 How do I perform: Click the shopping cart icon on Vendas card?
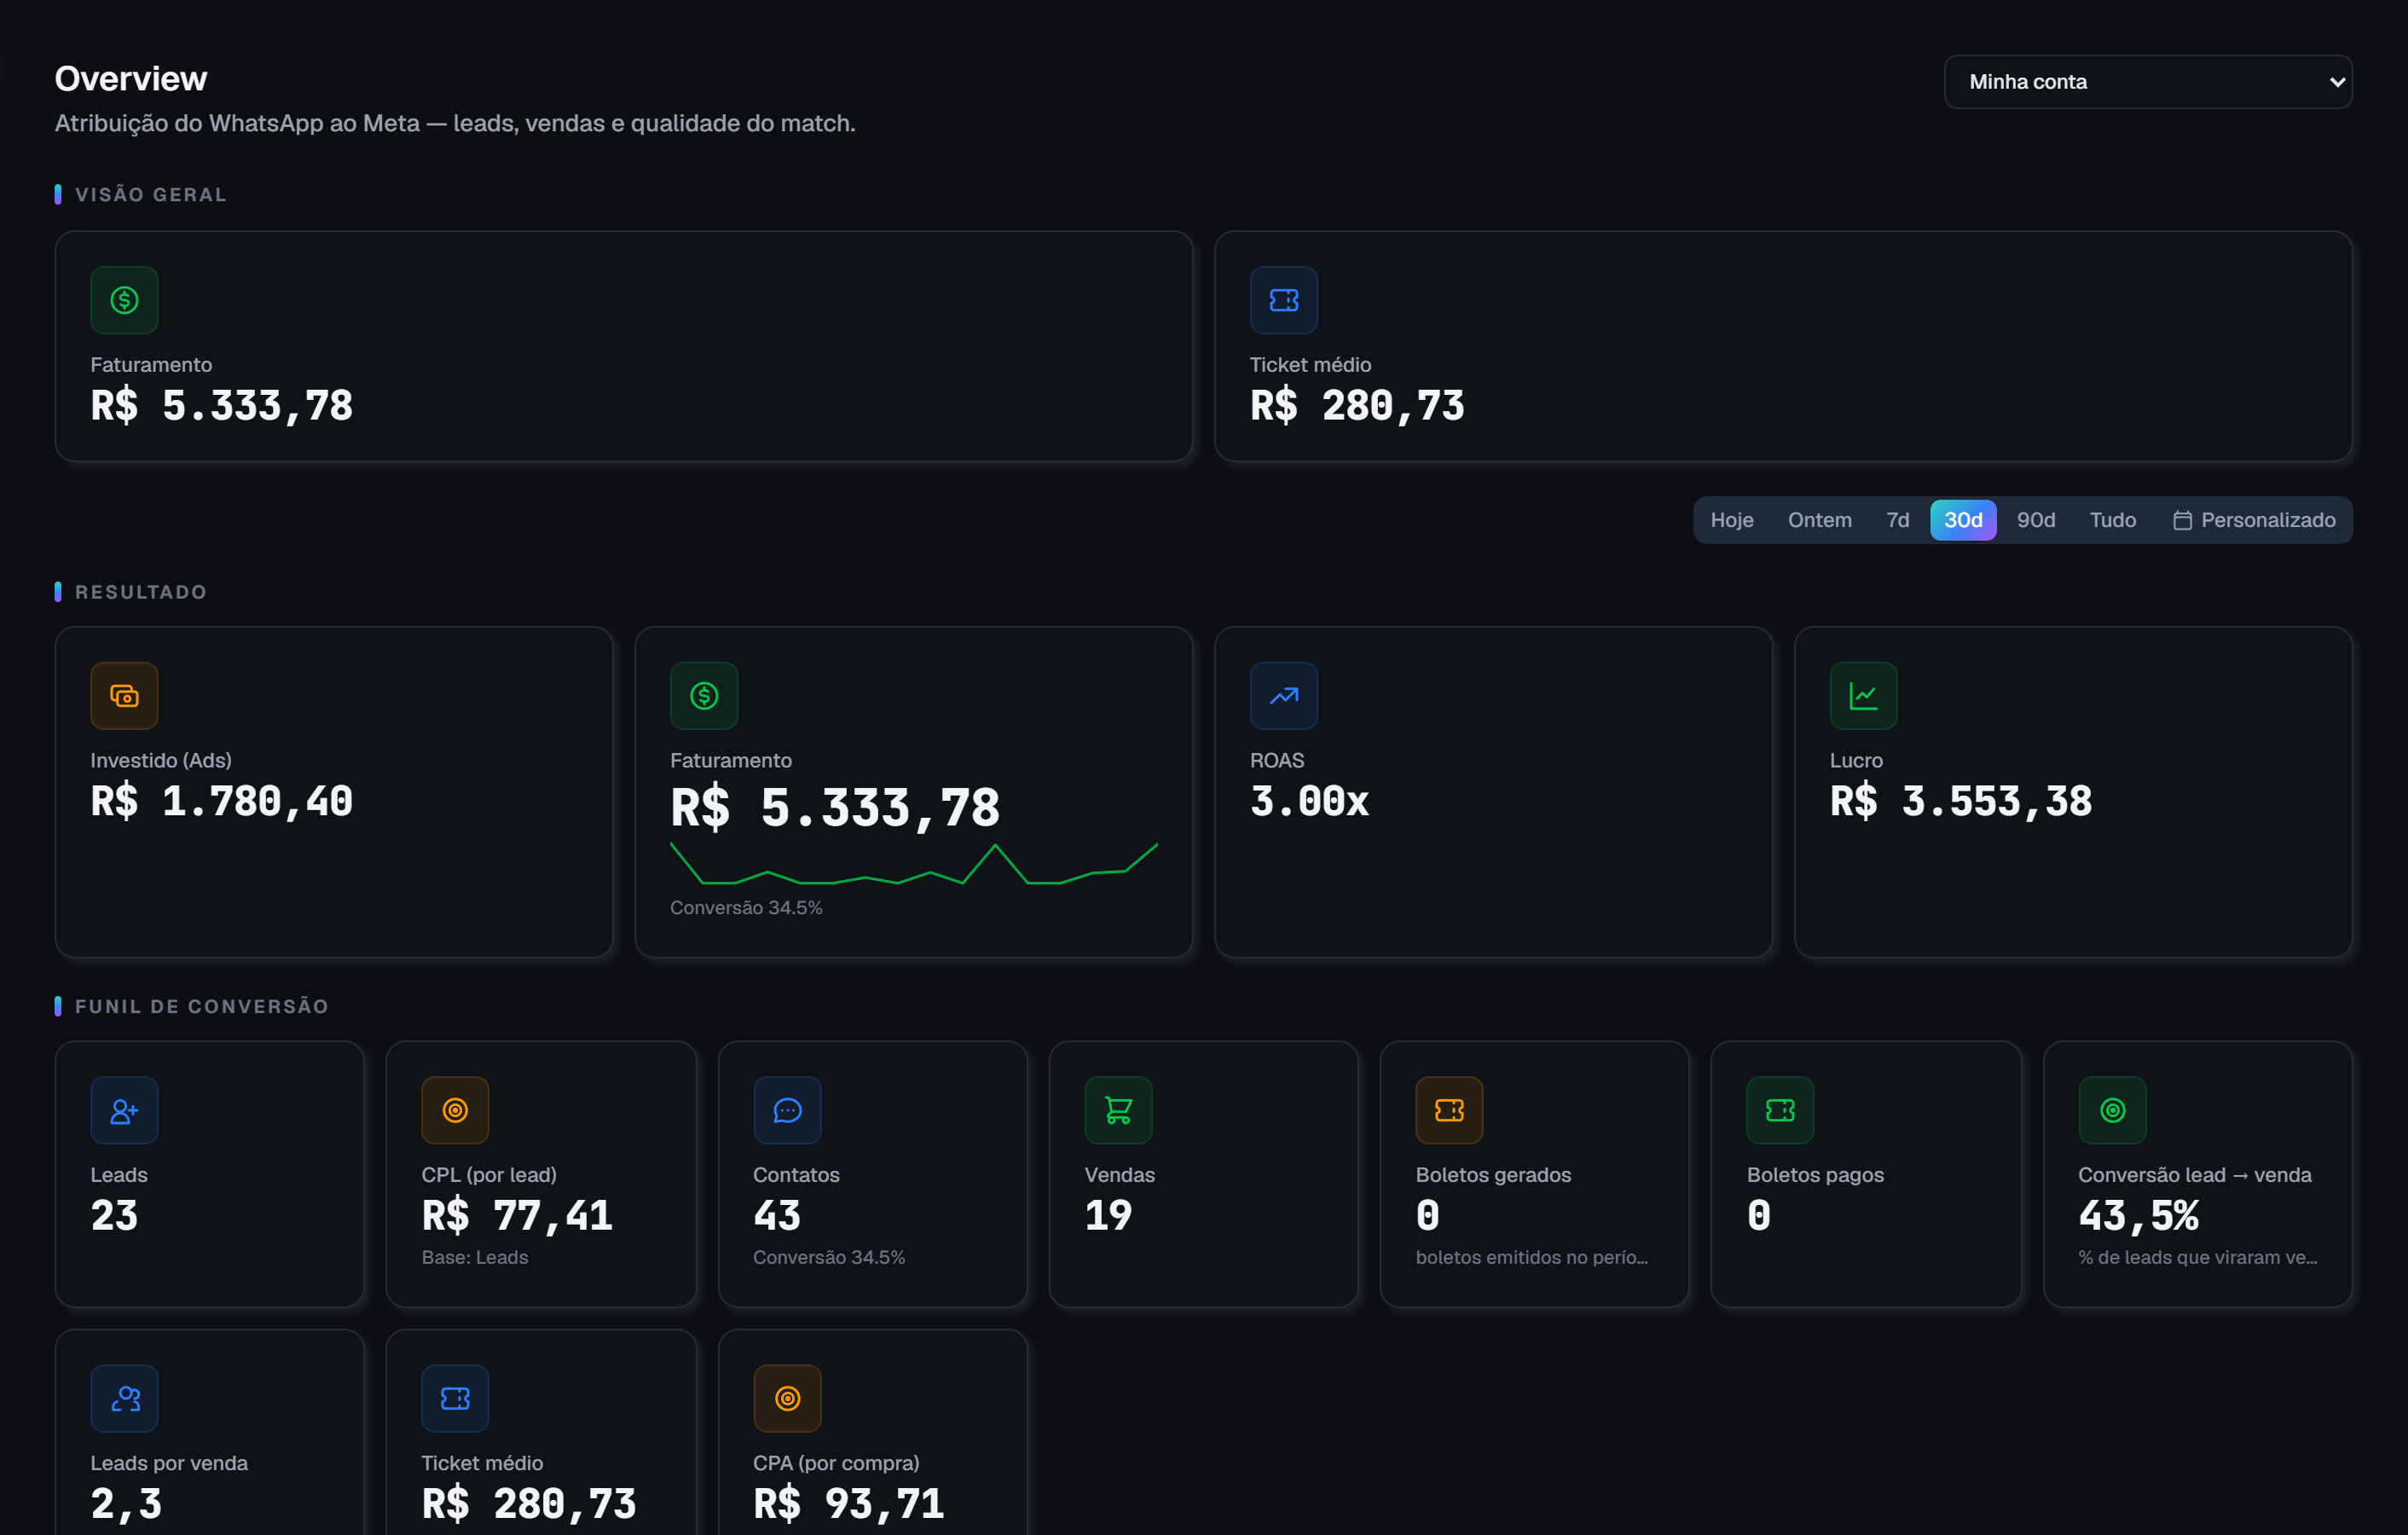click(1118, 1110)
